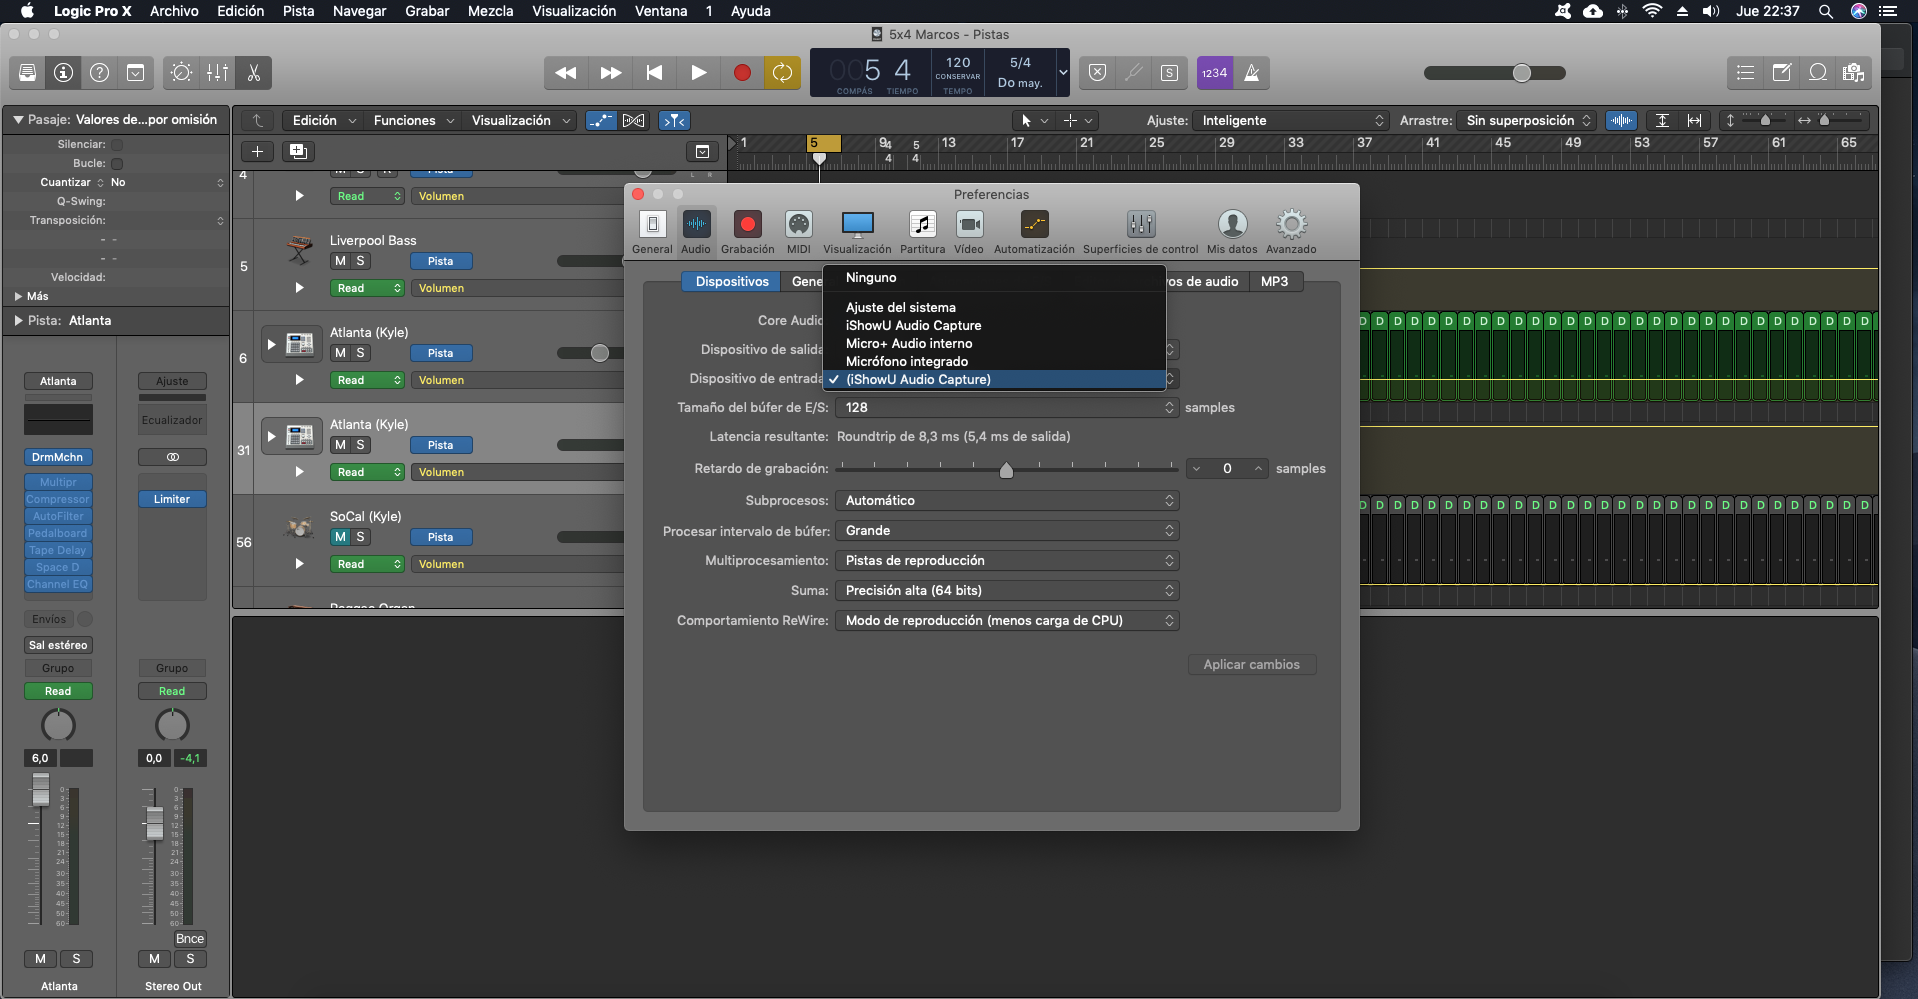Click the Aplicar cambios button

[1251, 665]
